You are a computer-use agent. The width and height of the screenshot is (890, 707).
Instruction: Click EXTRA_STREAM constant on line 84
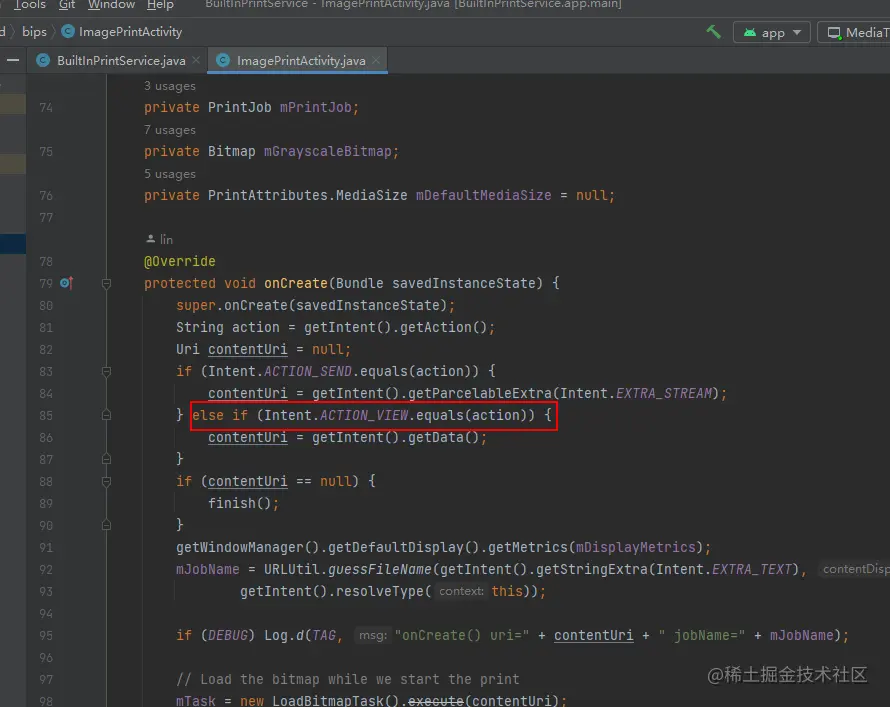[x=664, y=393]
